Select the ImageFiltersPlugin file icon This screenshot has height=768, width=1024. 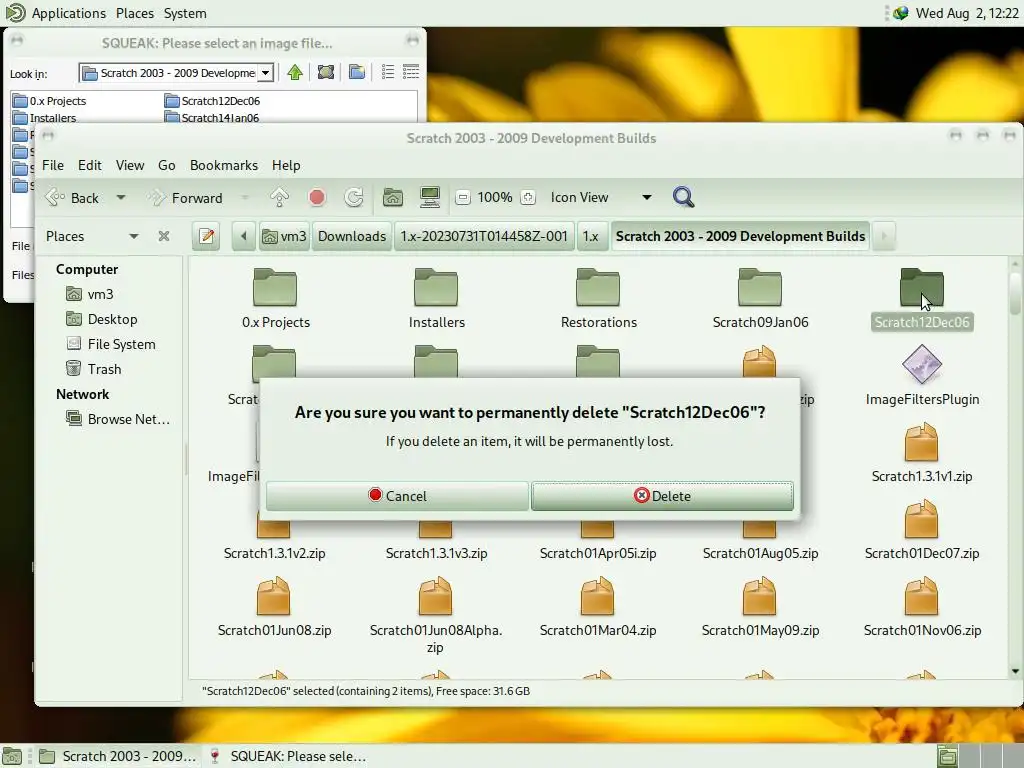coord(921,364)
